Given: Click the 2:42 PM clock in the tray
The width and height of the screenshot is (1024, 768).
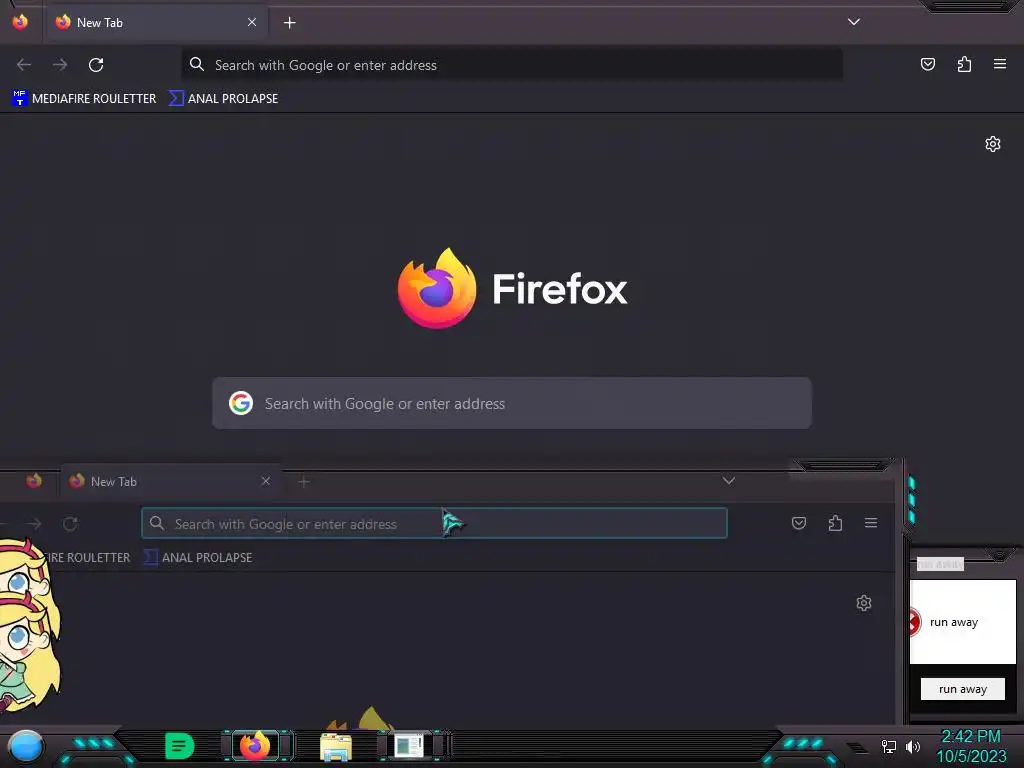Looking at the screenshot, I should point(971,737).
